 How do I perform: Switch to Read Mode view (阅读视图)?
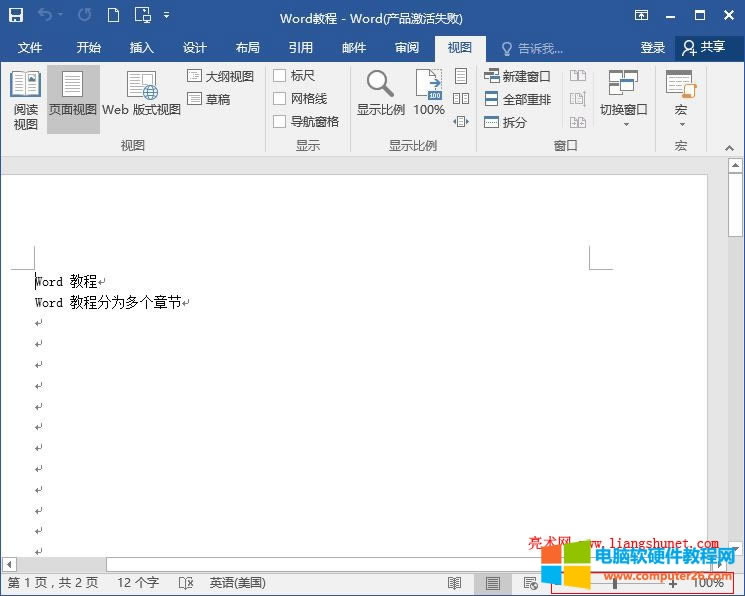click(25, 101)
